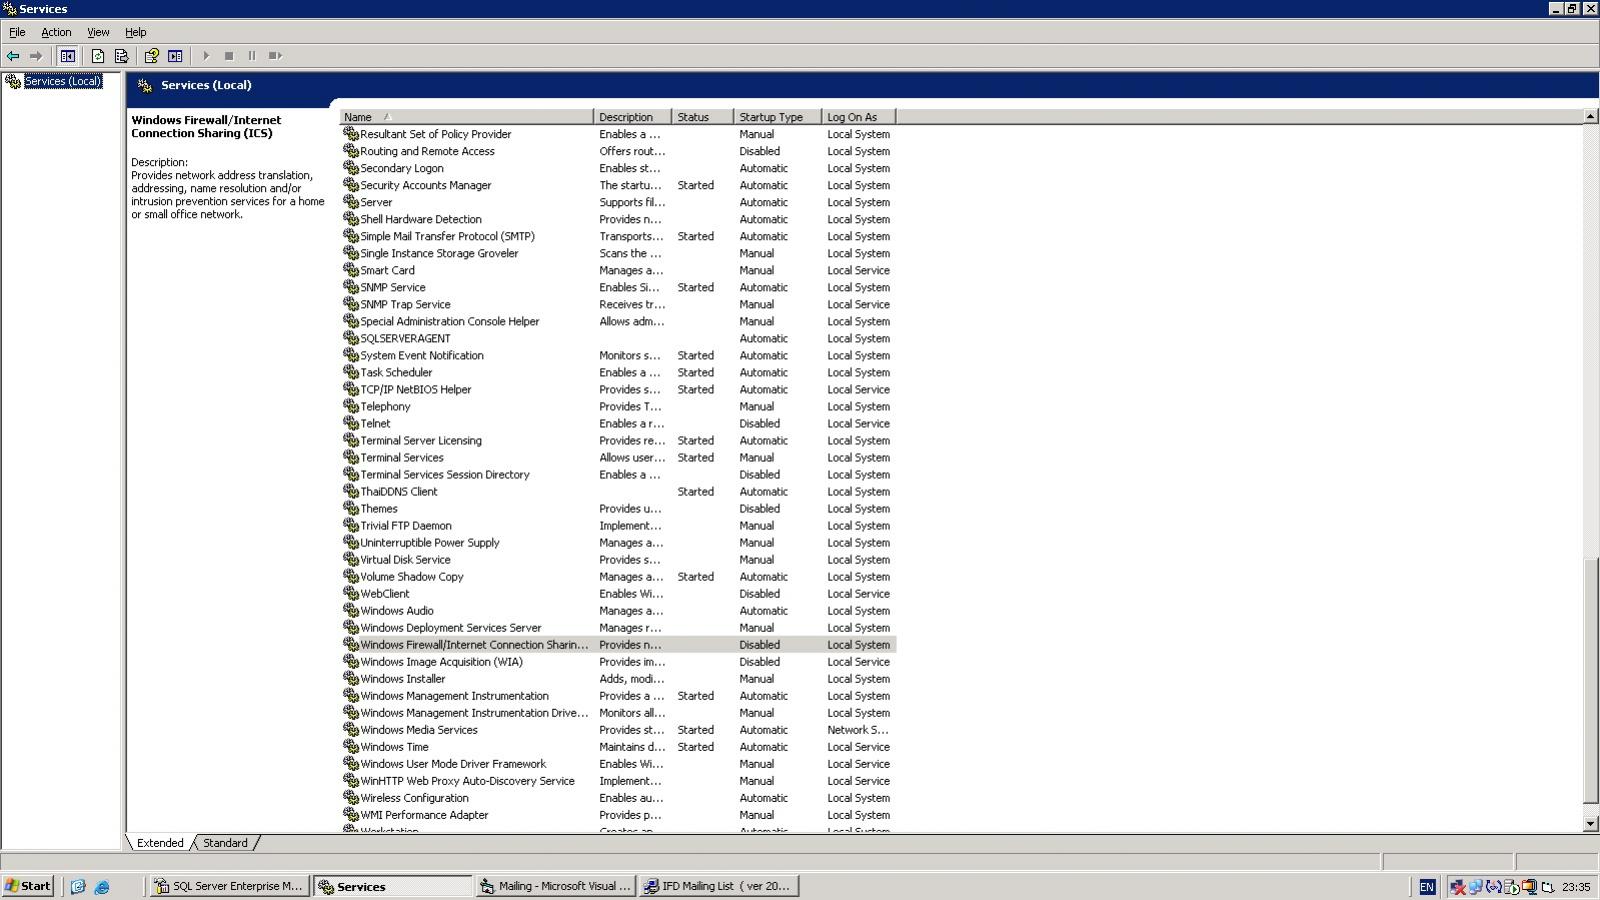The width and height of the screenshot is (1600, 900).
Task: Switch to the Extended tab
Action: click(160, 843)
